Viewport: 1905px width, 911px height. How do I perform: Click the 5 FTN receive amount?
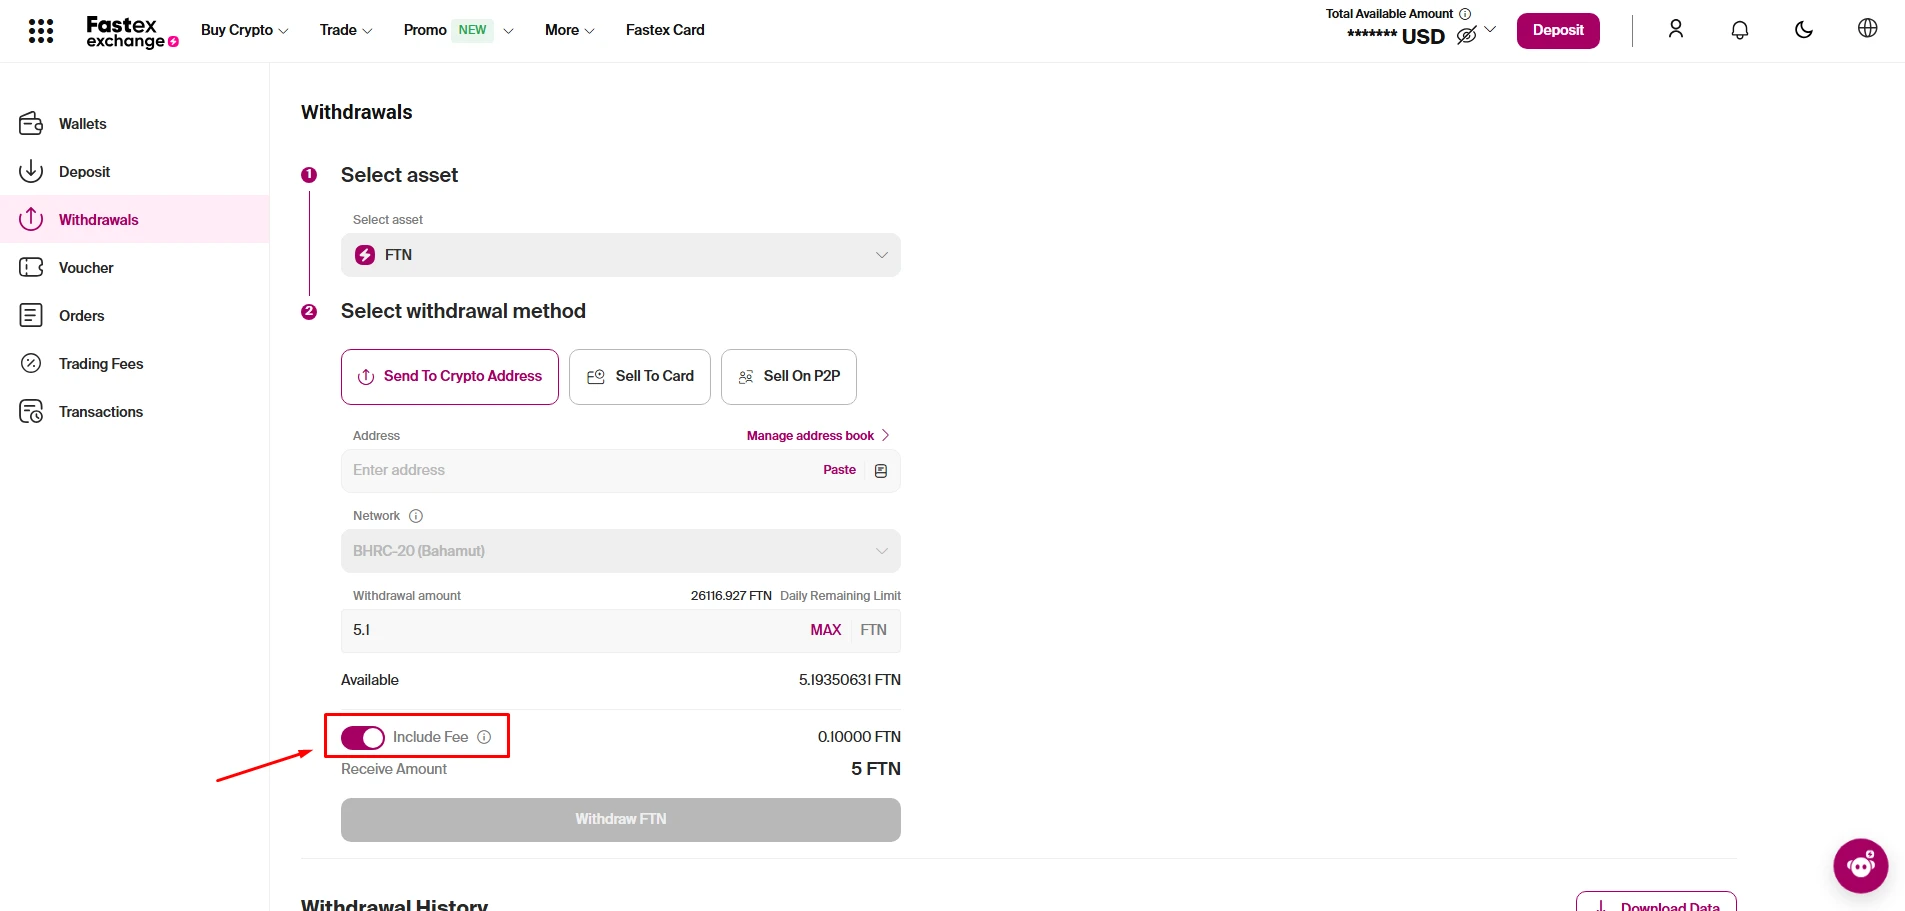(x=876, y=769)
